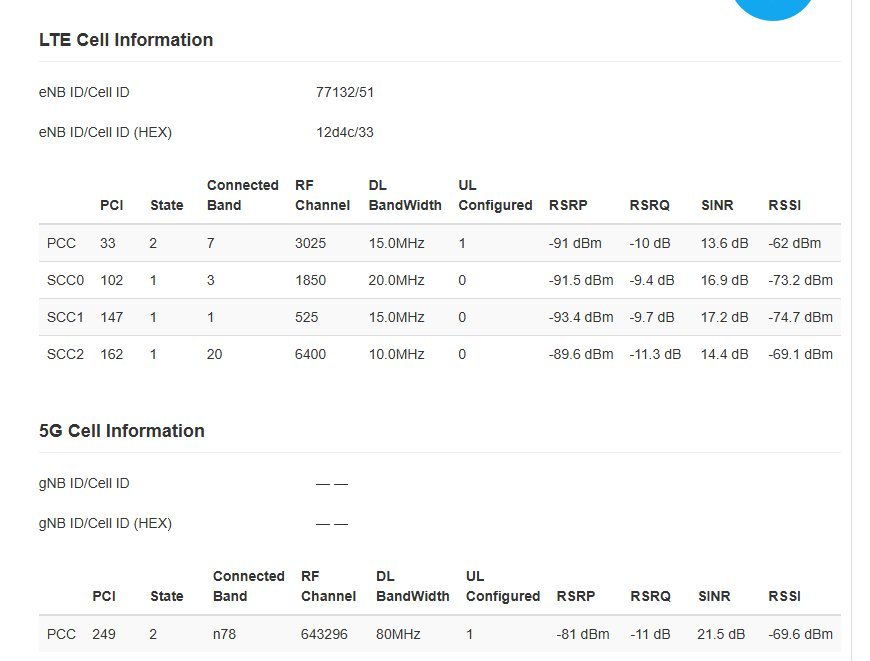Click the RSRP column header in LTE table
Screen dimensions: 870x661
click(x=568, y=205)
